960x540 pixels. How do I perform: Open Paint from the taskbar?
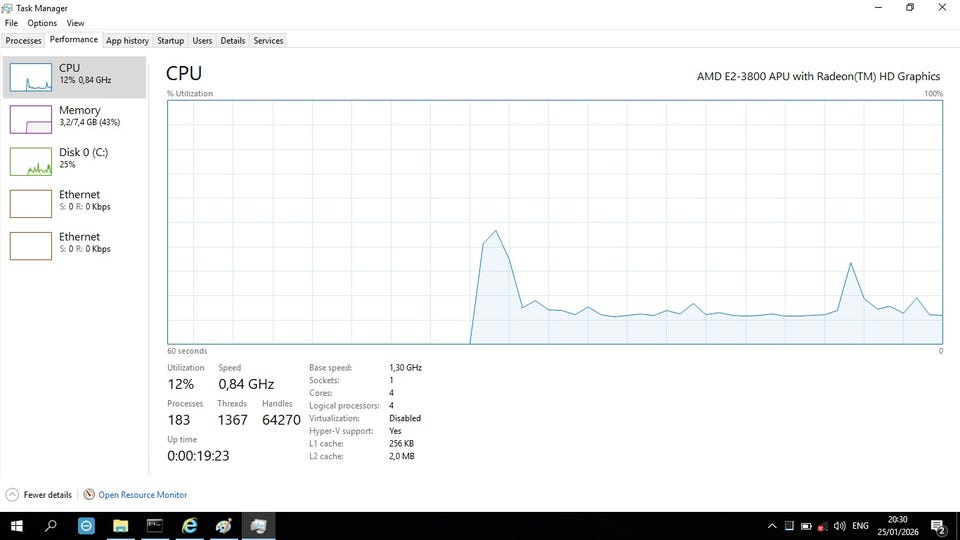224,526
